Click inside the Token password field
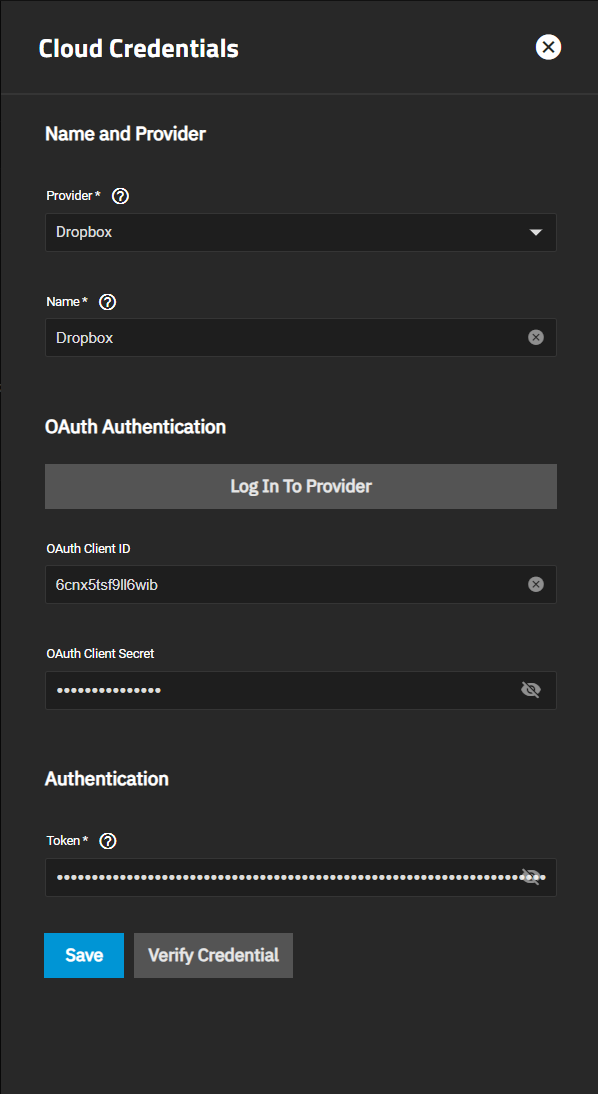The width and height of the screenshot is (598, 1094). click(283, 877)
